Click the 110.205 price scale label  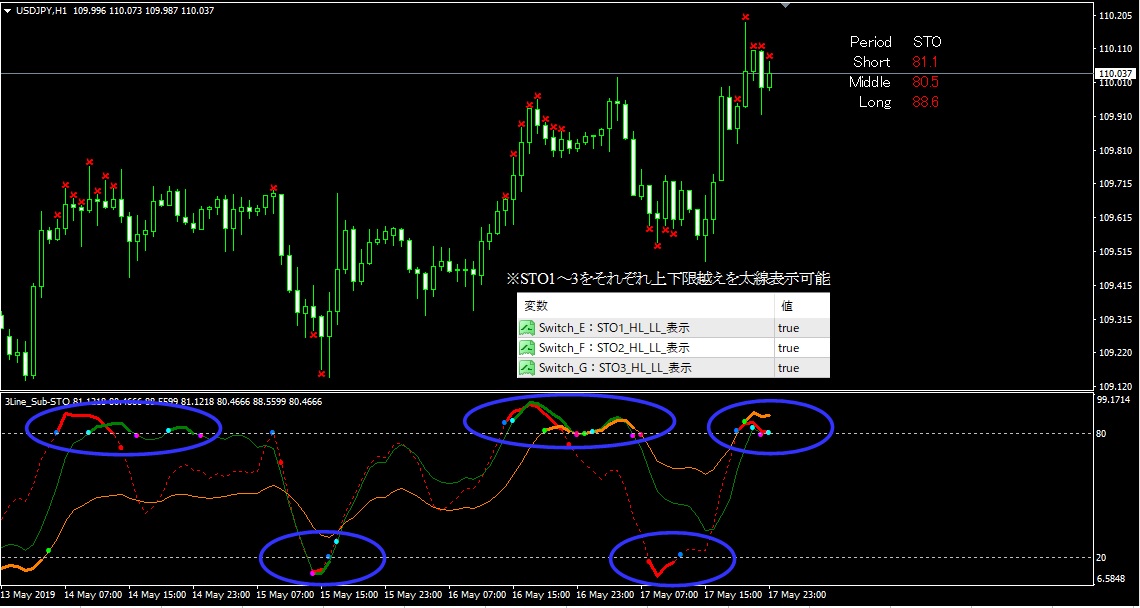(1117, 15)
